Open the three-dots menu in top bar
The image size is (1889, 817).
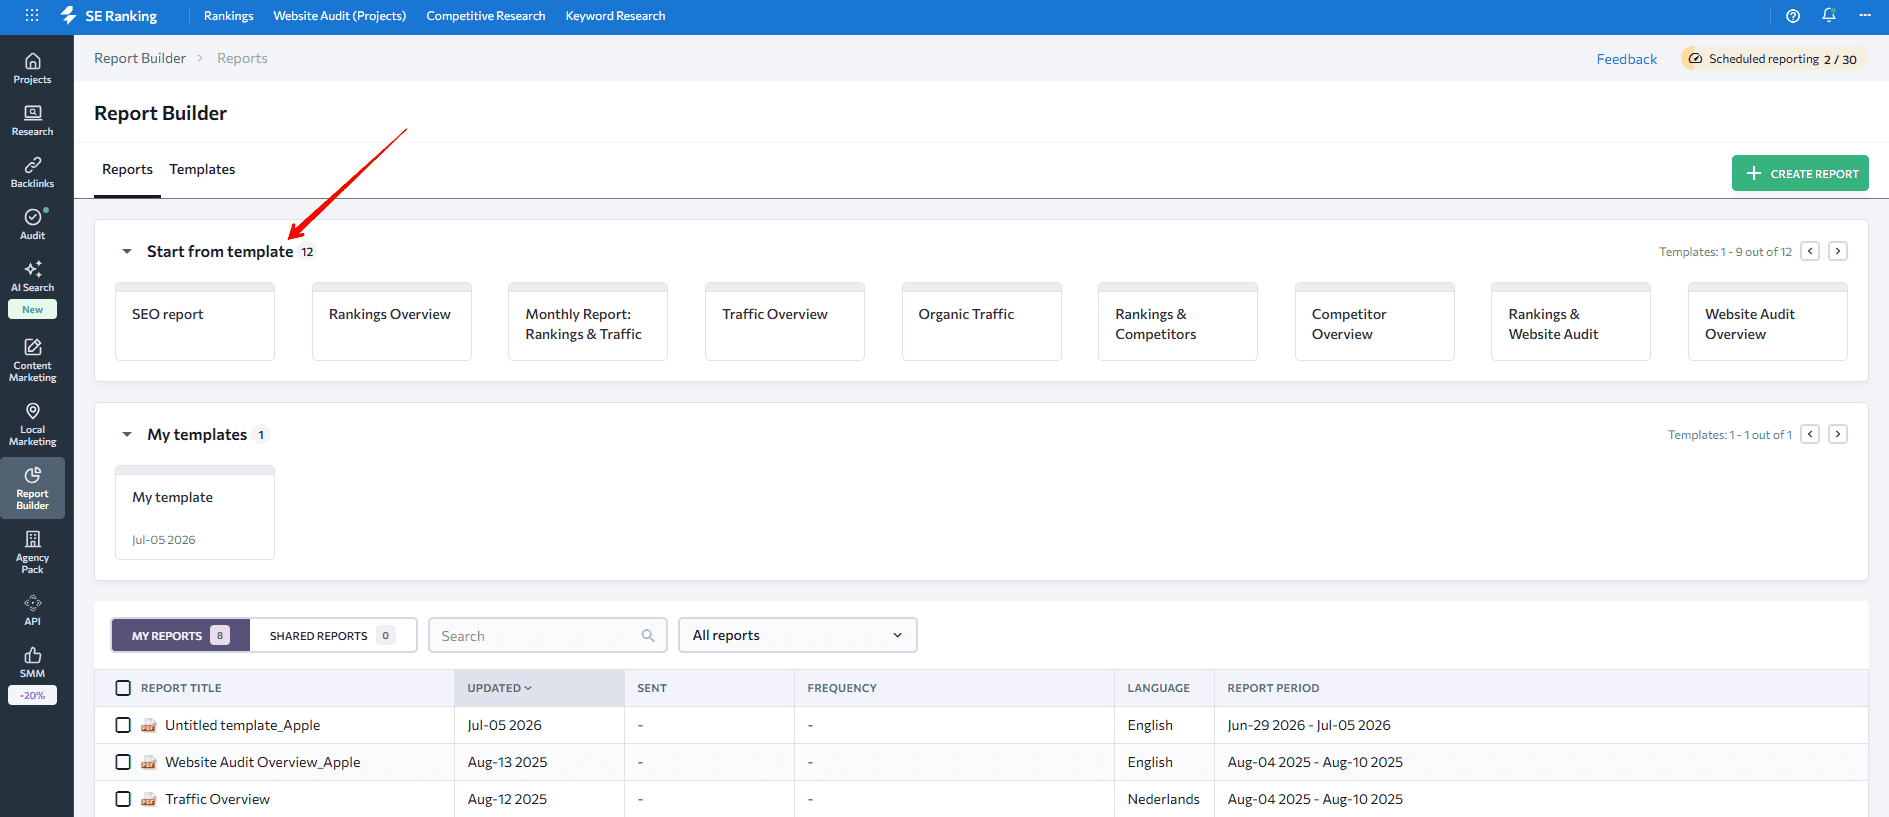[x=1865, y=15]
